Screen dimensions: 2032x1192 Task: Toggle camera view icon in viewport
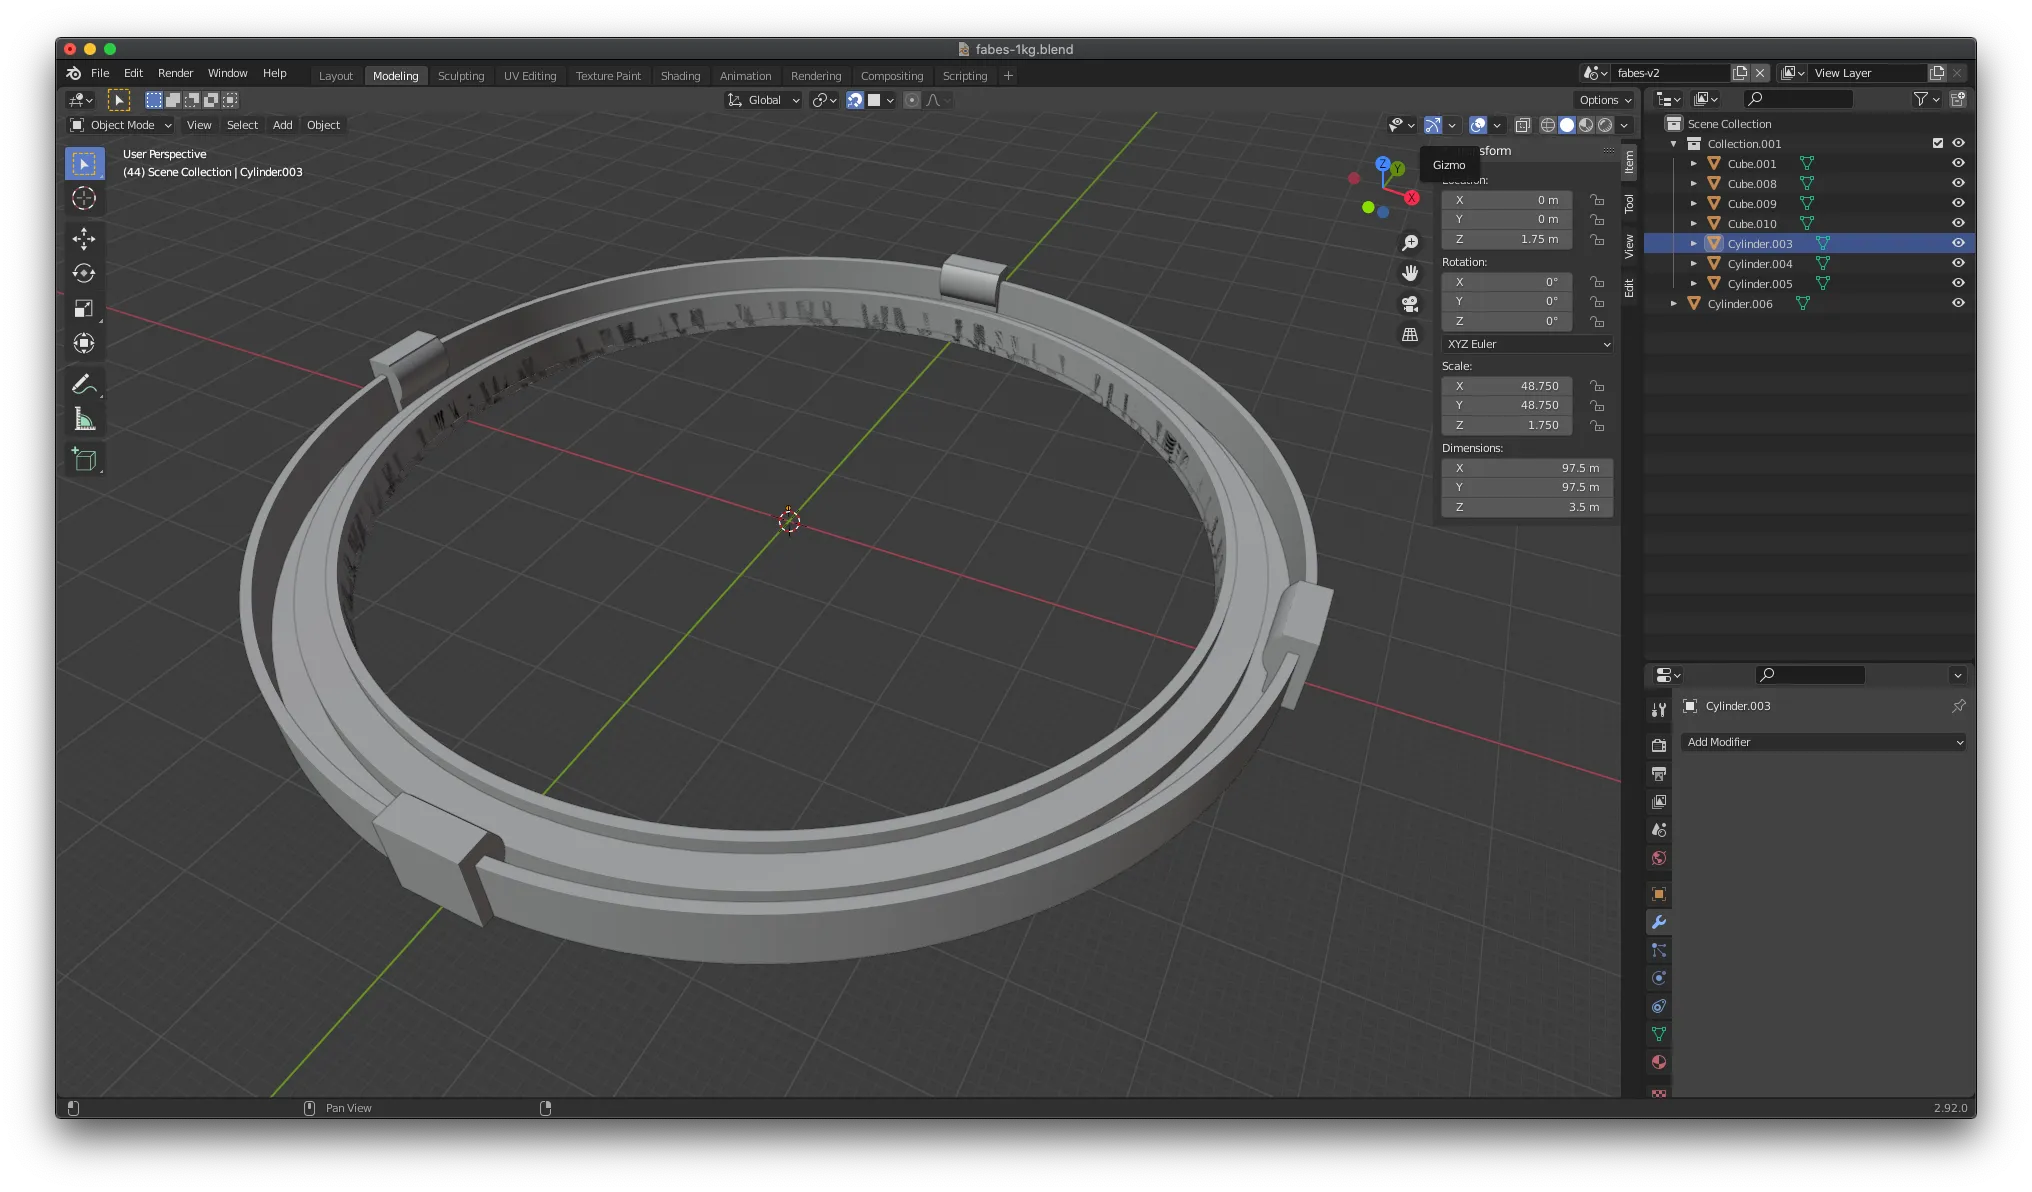point(1410,304)
